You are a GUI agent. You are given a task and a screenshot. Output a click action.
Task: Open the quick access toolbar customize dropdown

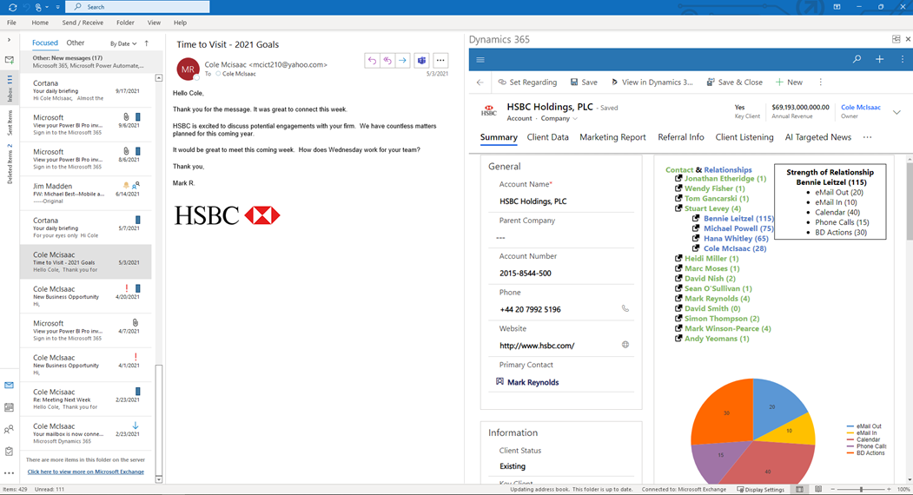(x=58, y=7)
